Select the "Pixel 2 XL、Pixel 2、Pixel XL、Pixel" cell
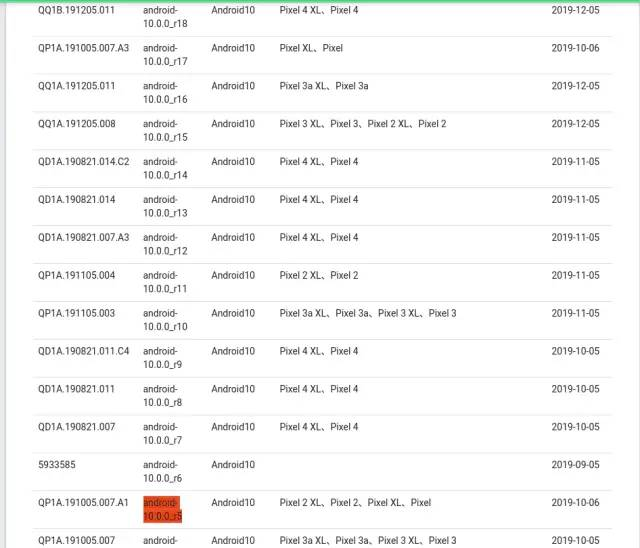Image resolution: width=640 pixels, height=548 pixels. [x=355, y=503]
